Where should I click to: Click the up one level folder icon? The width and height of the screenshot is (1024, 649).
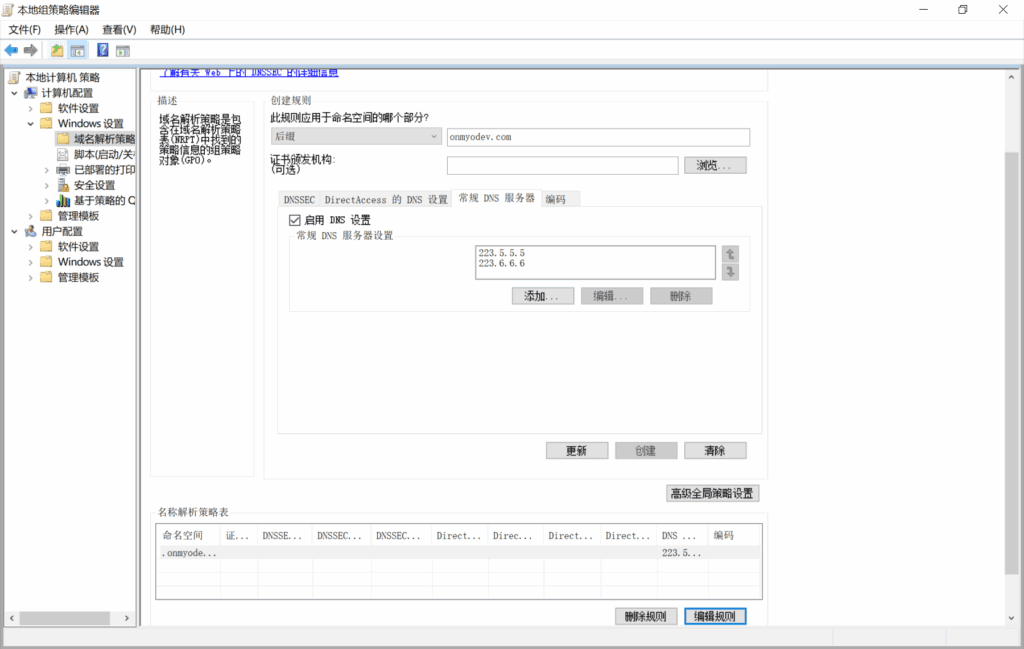click(58, 50)
